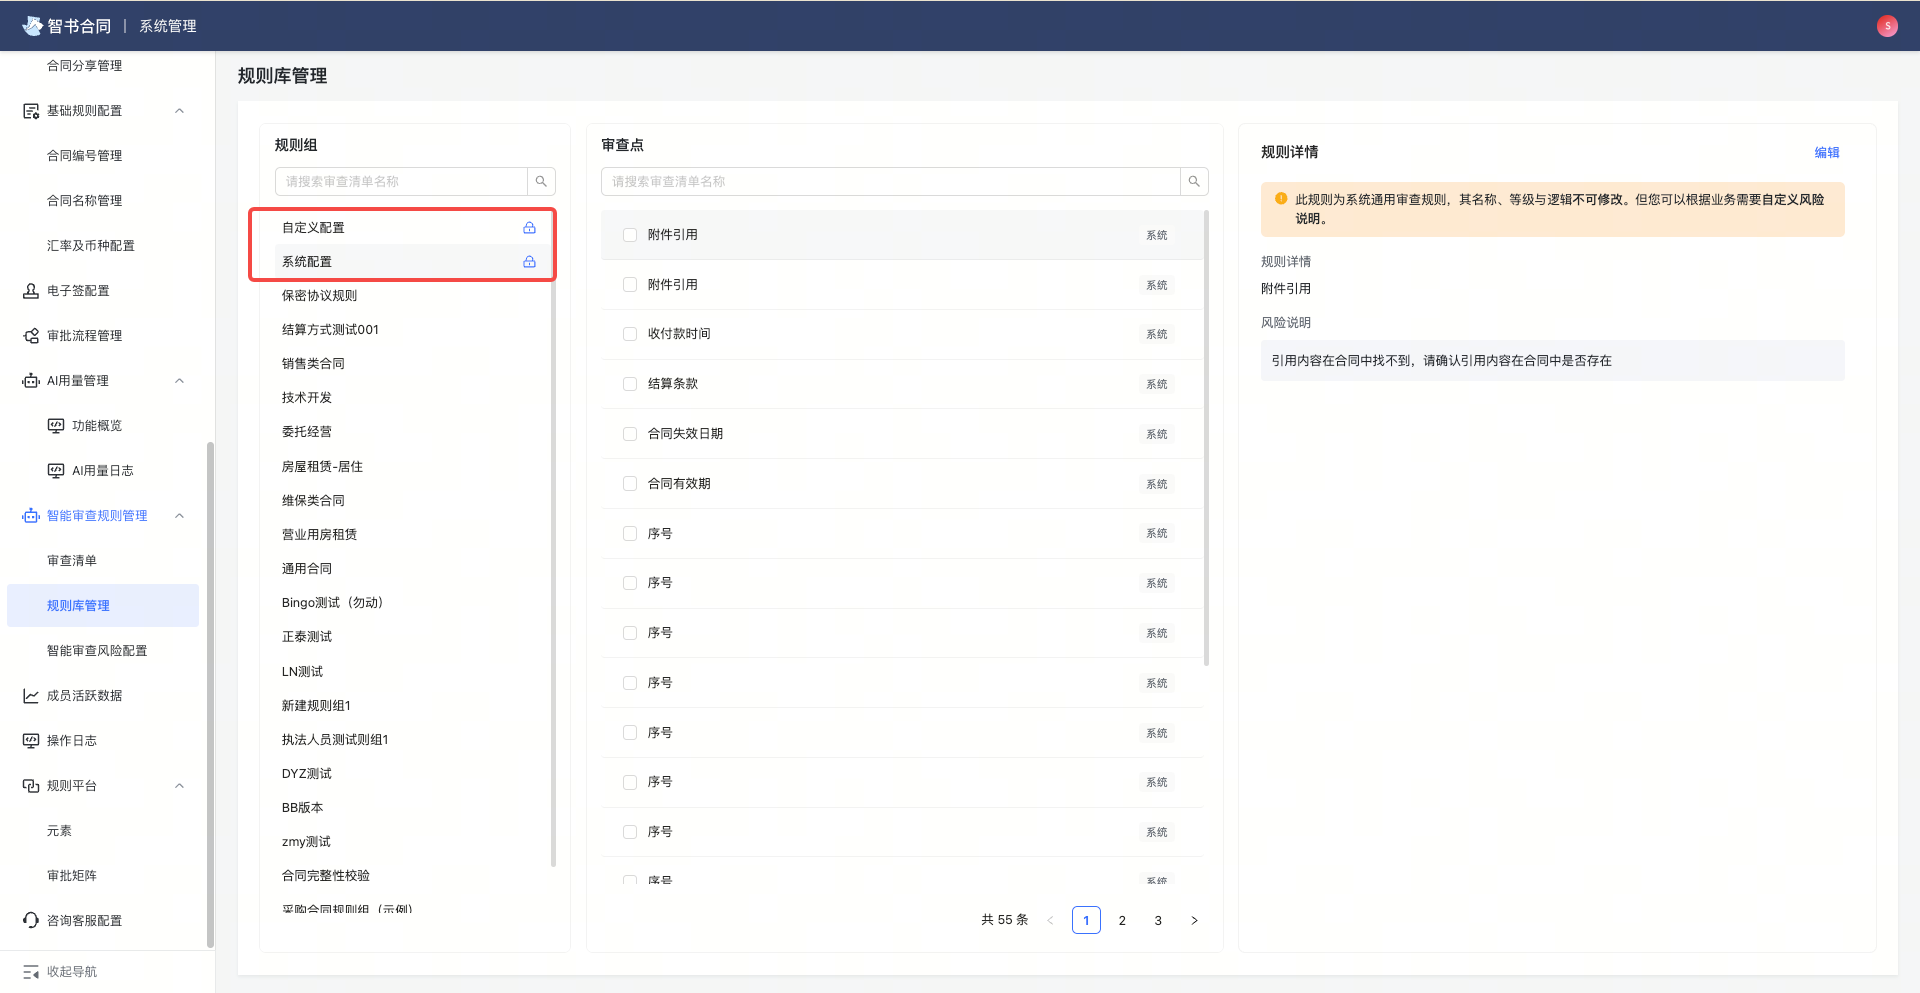Viewport: 1920px width, 993px height.
Task: Collapse navigation with 收起导航
Action: coord(70,971)
